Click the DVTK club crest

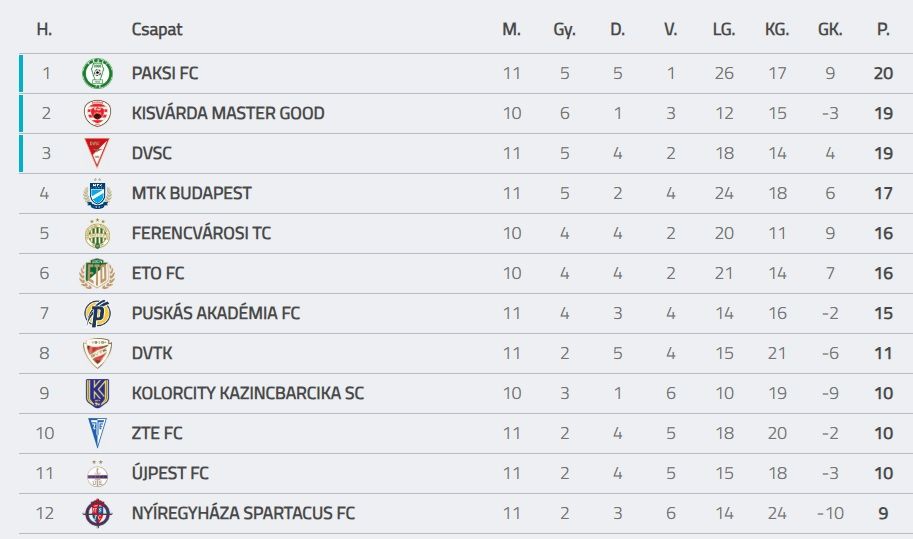click(97, 353)
